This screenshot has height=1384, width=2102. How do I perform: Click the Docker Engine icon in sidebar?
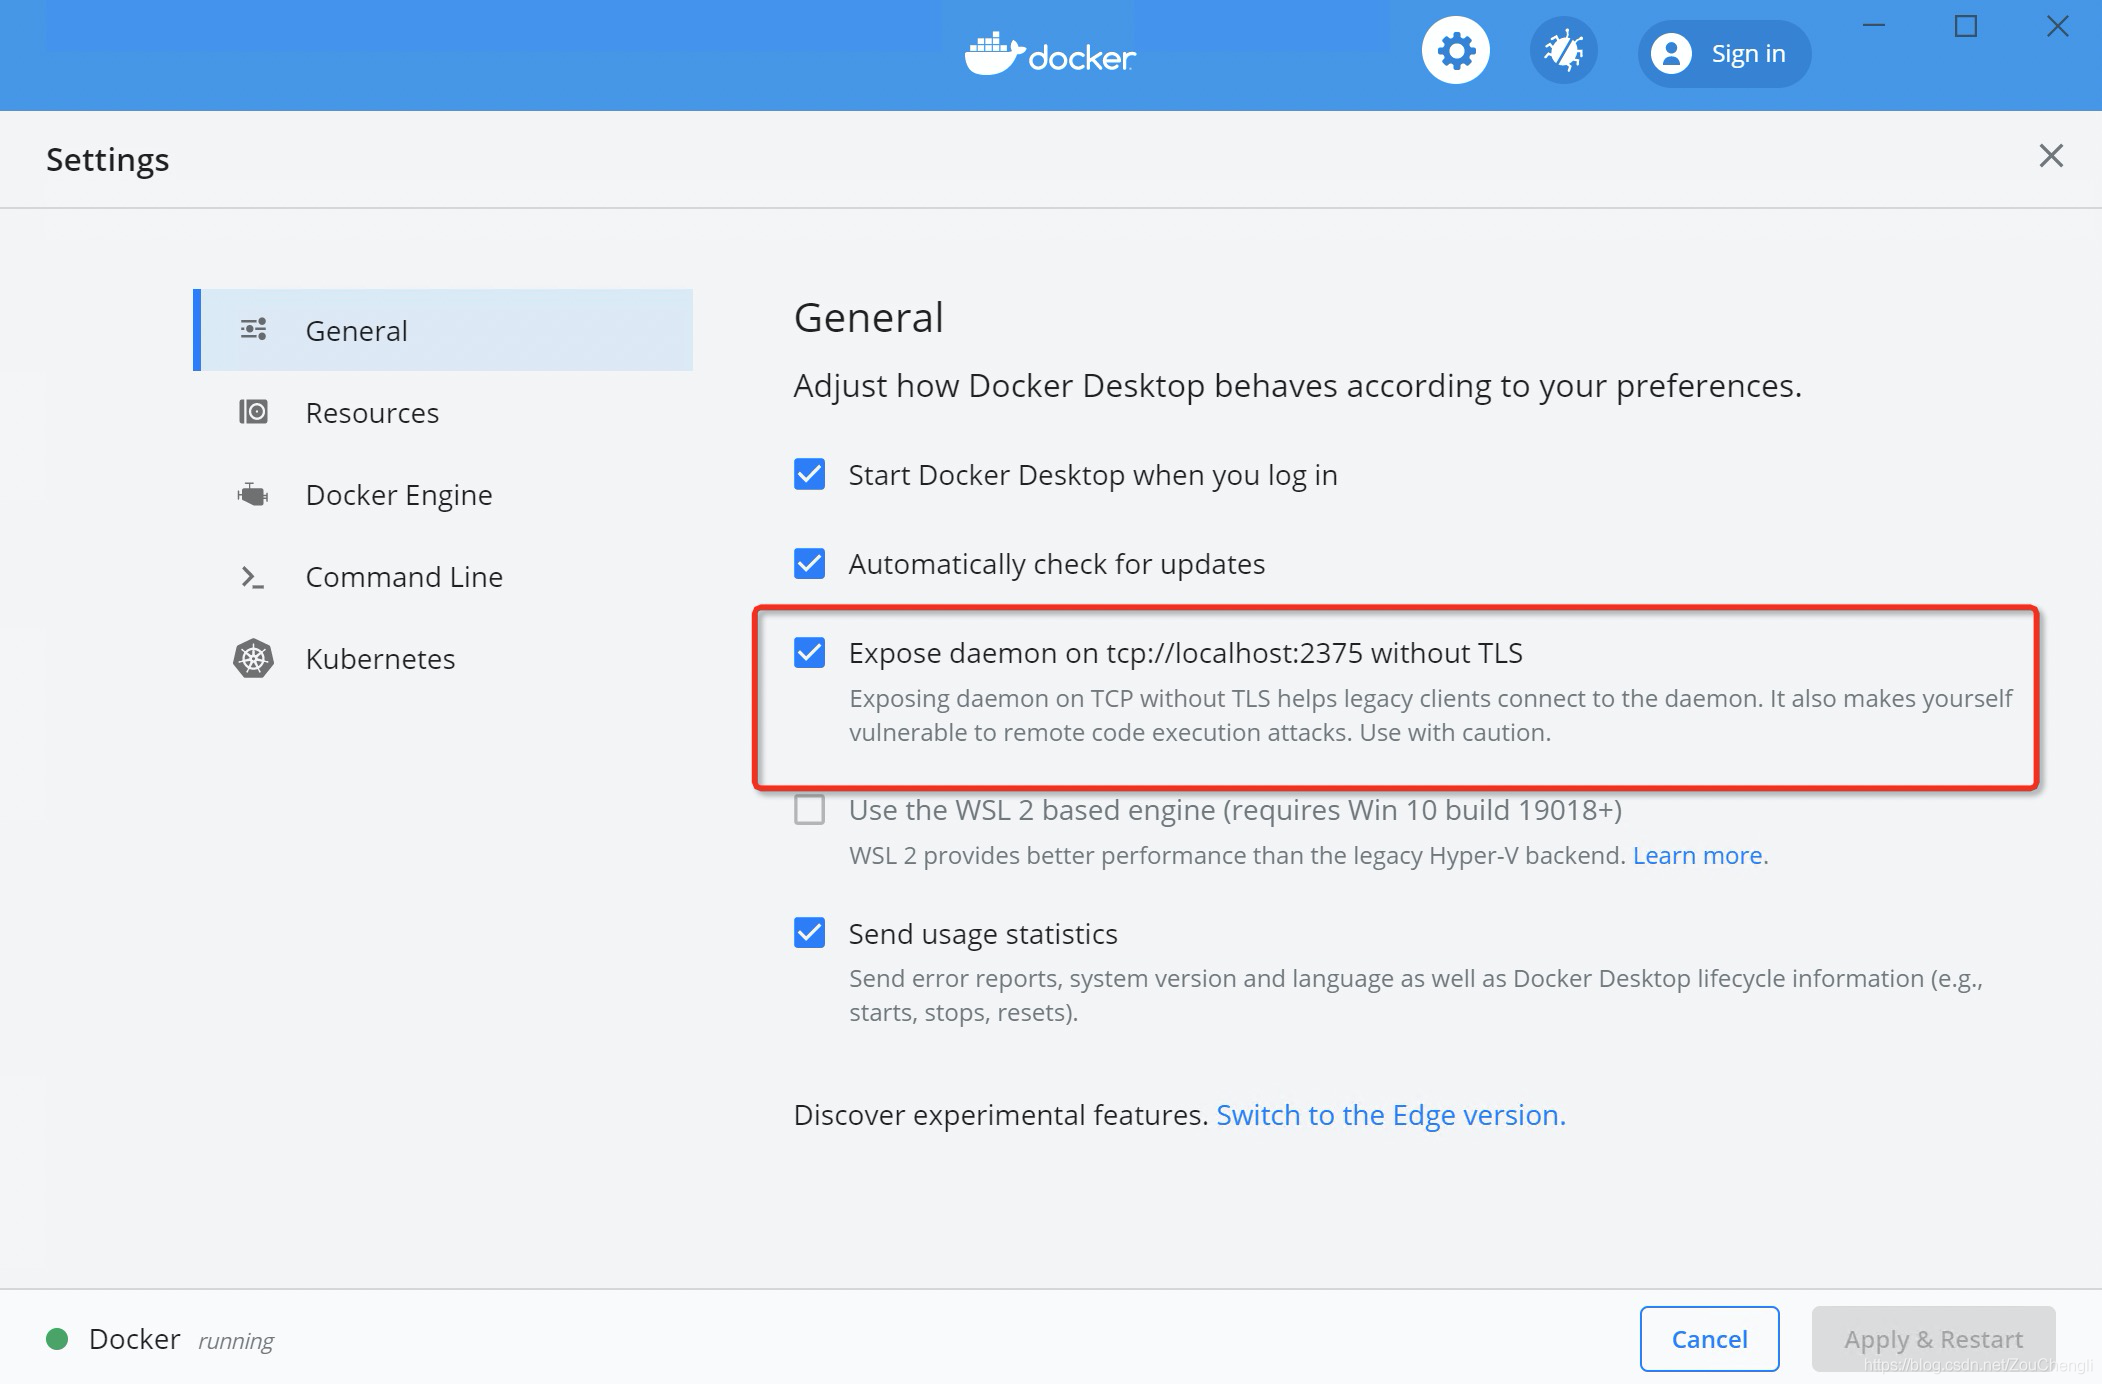pos(253,494)
